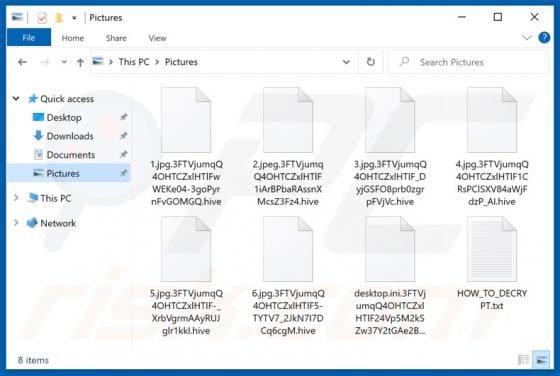Expand the ribbon with the chevron
This screenshot has height=376, width=560.
point(526,37)
